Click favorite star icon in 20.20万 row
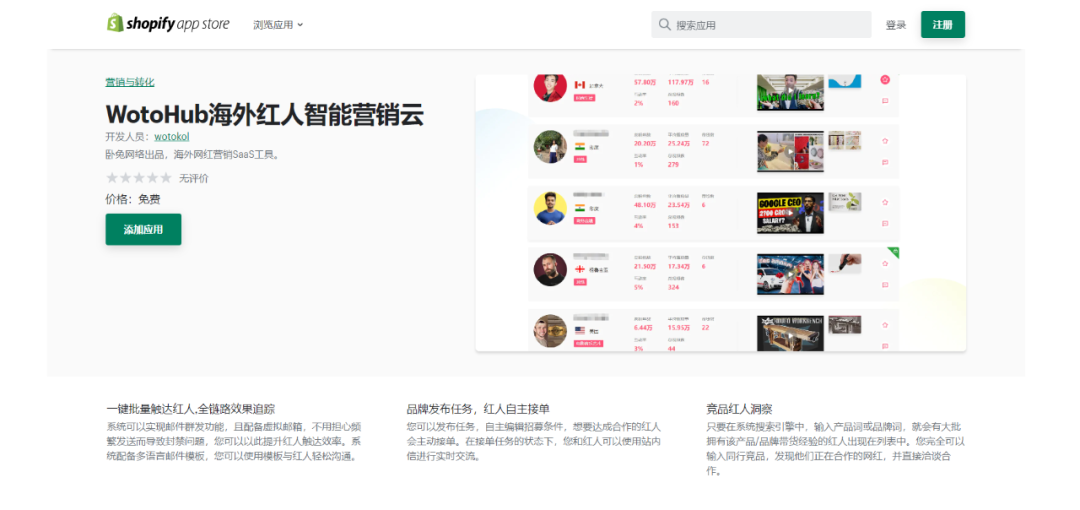Image resolution: width=1080 pixels, height=510 pixels. (x=885, y=141)
